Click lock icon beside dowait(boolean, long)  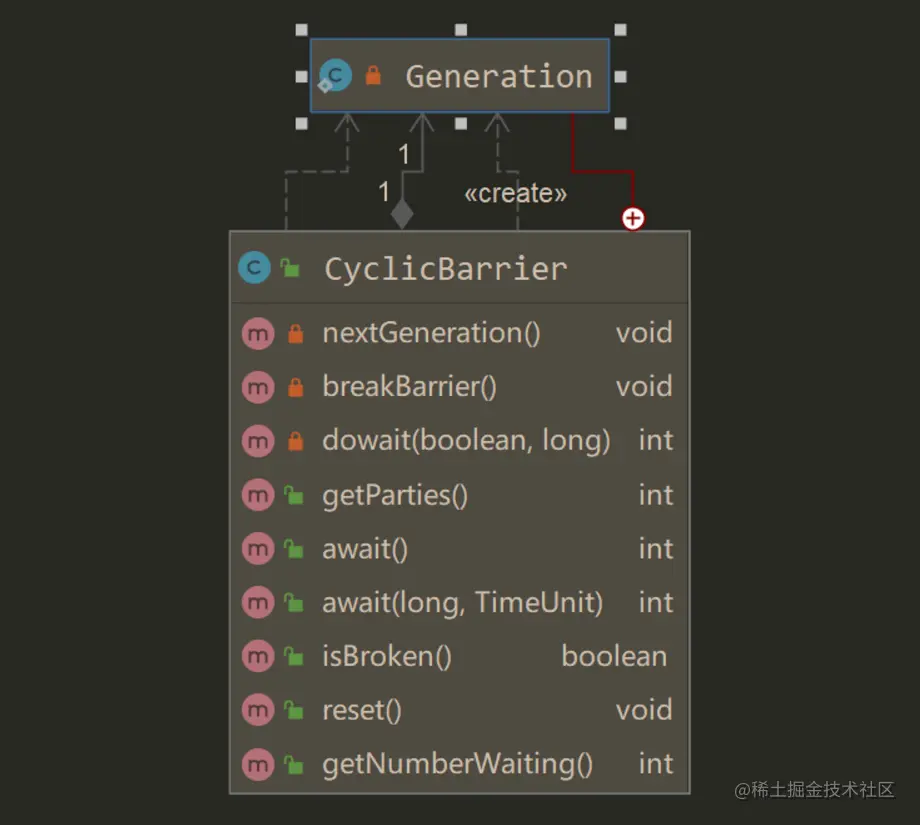(296, 441)
